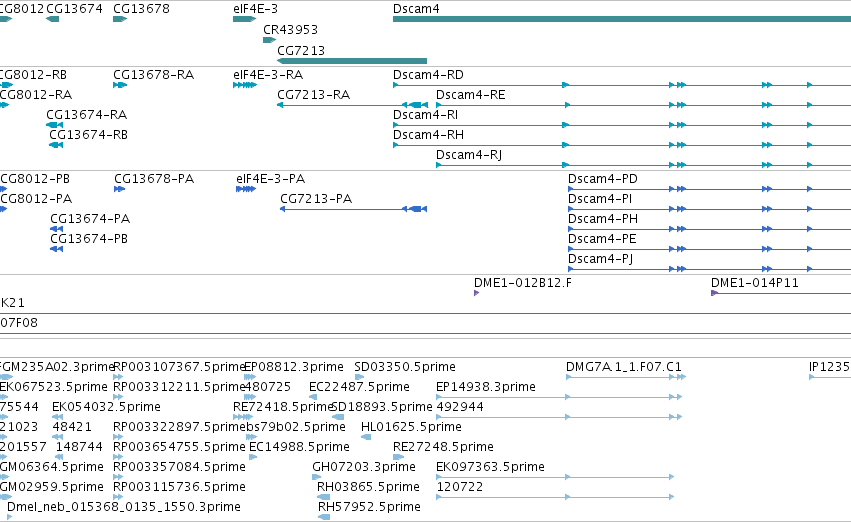Screen dimensions: 851x522
Task: Select the RH03865.5prime EST glyph
Action: coord(323,498)
